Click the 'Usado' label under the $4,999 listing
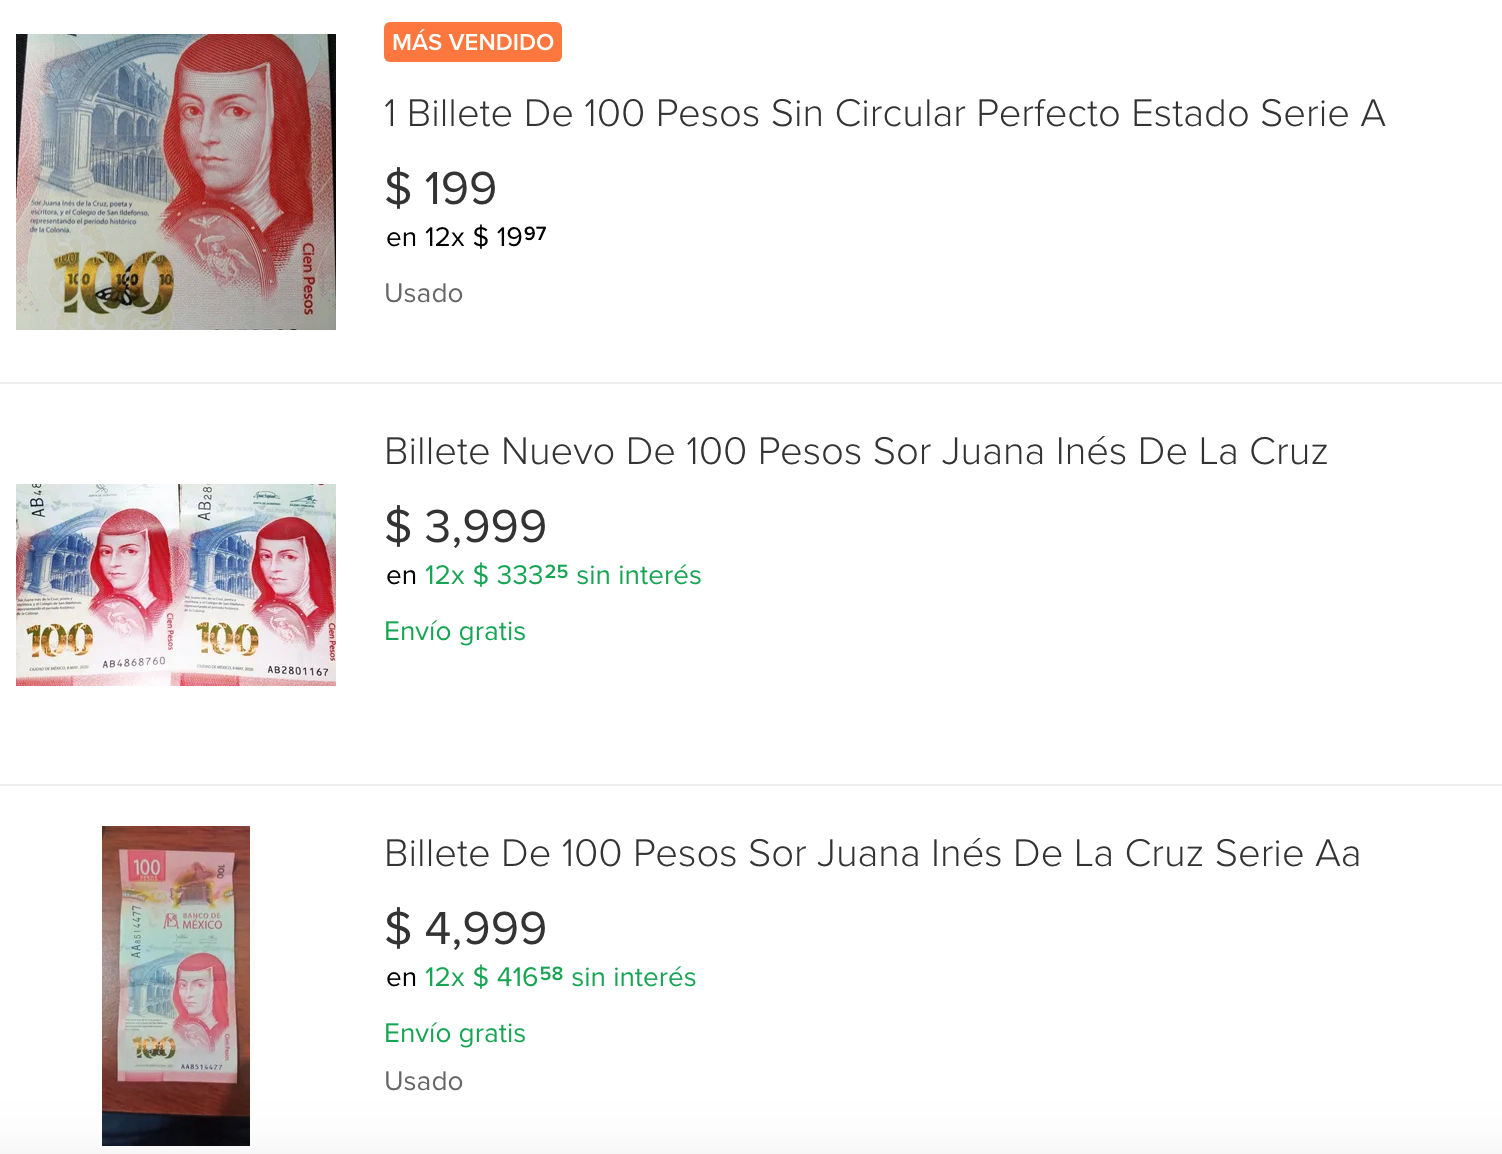1502x1154 pixels. pos(423,1081)
